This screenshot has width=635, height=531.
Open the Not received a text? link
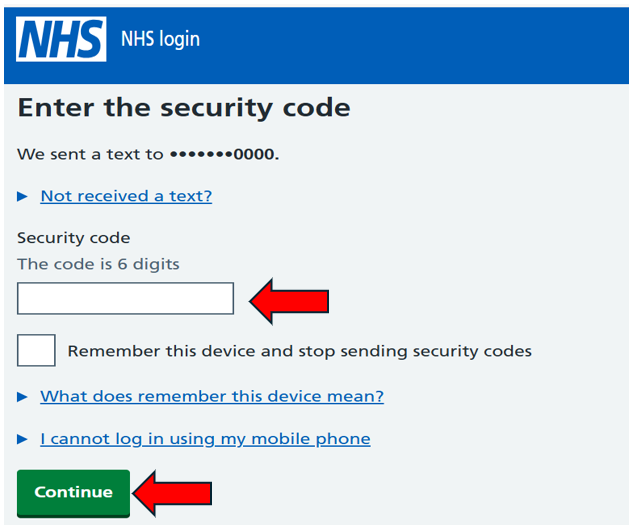[x=126, y=196]
